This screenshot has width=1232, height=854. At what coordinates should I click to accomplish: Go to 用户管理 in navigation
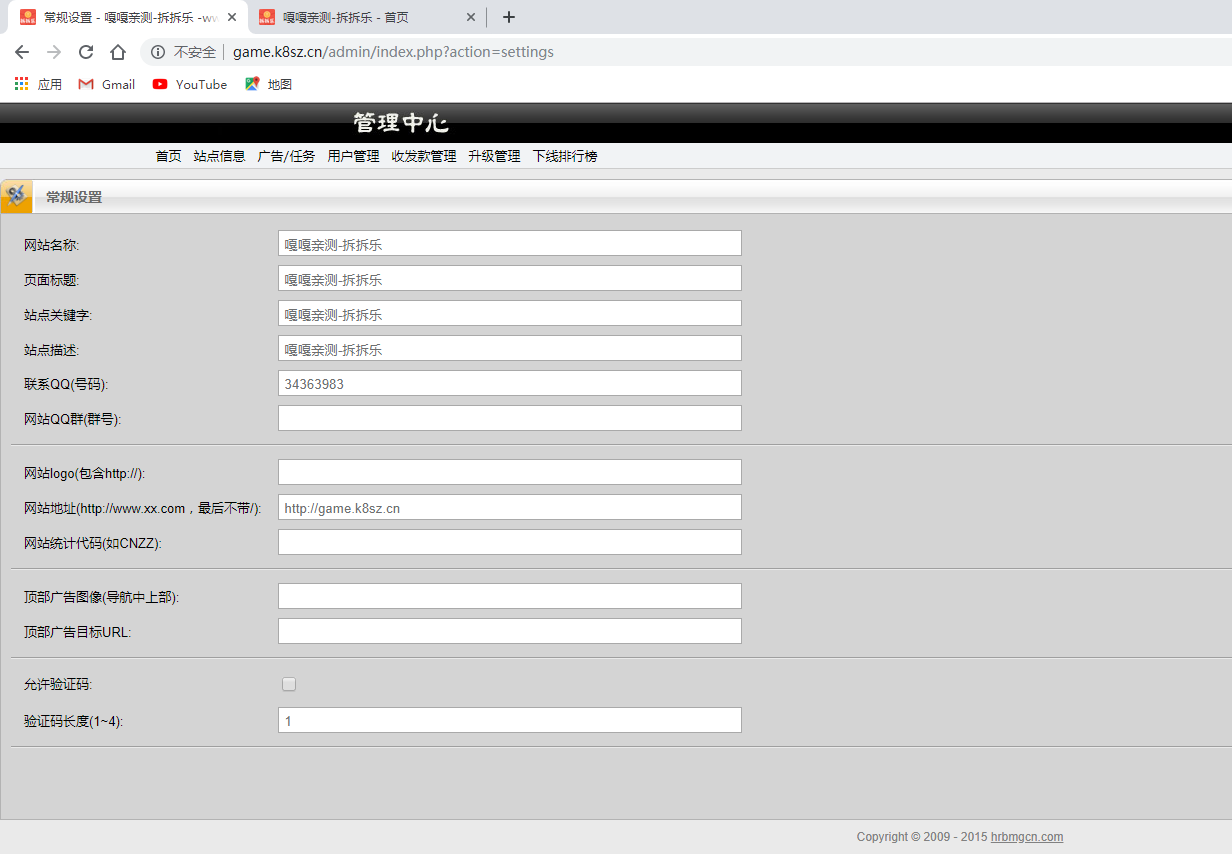coord(353,156)
